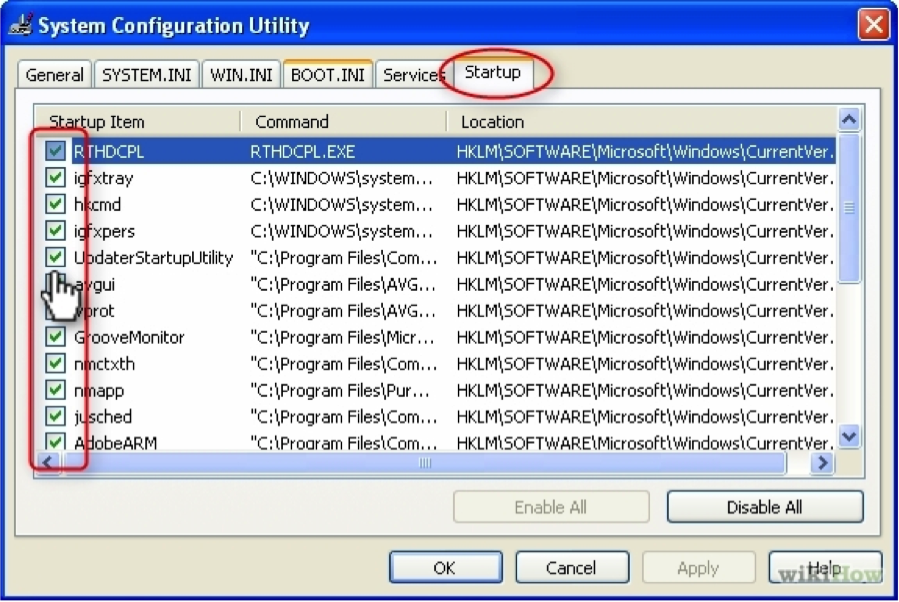
Task: Click the Location column header
Action: click(641, 122)
